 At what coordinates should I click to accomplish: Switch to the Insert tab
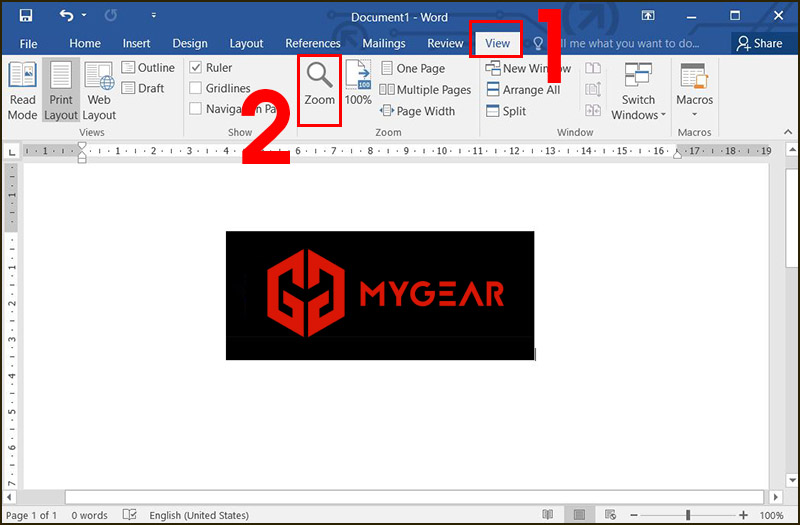136,43
